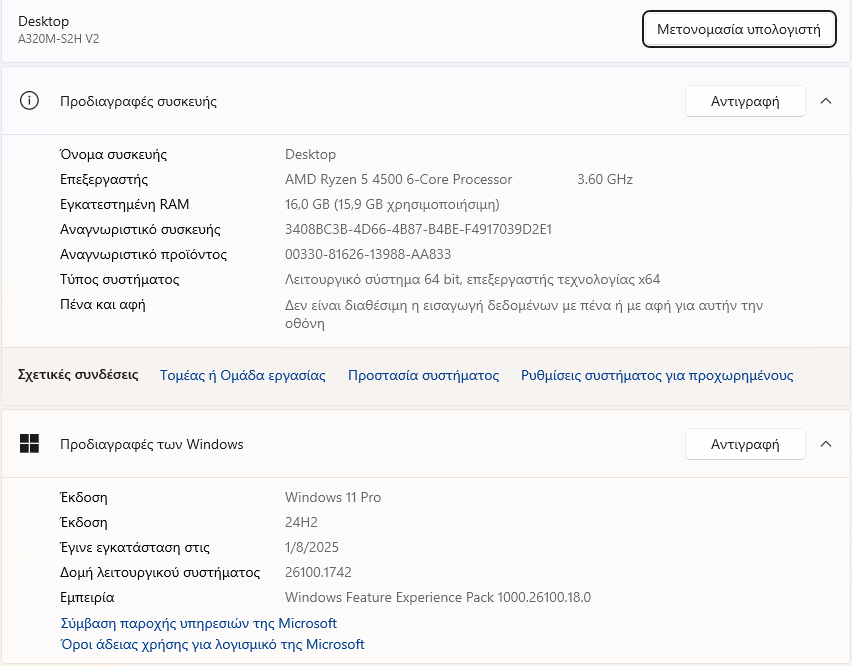Click the 'Αναγνωριστικό συσκευής' label
This screenshot has height=666, width=852.
(x=140, y=229)
